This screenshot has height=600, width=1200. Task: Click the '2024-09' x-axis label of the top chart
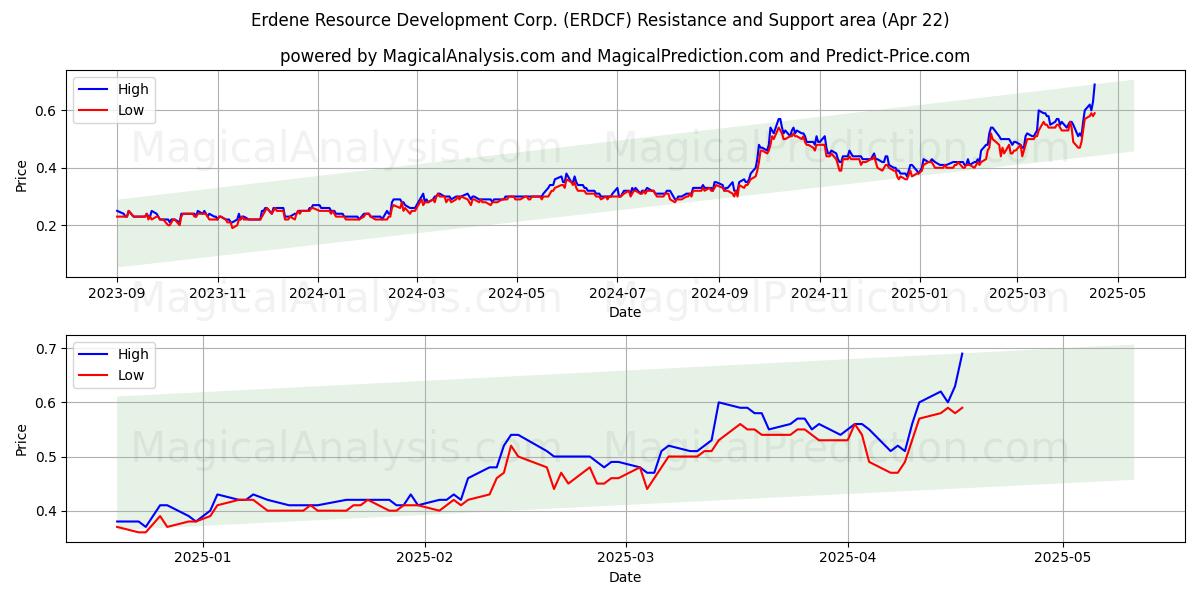point(719,295)
